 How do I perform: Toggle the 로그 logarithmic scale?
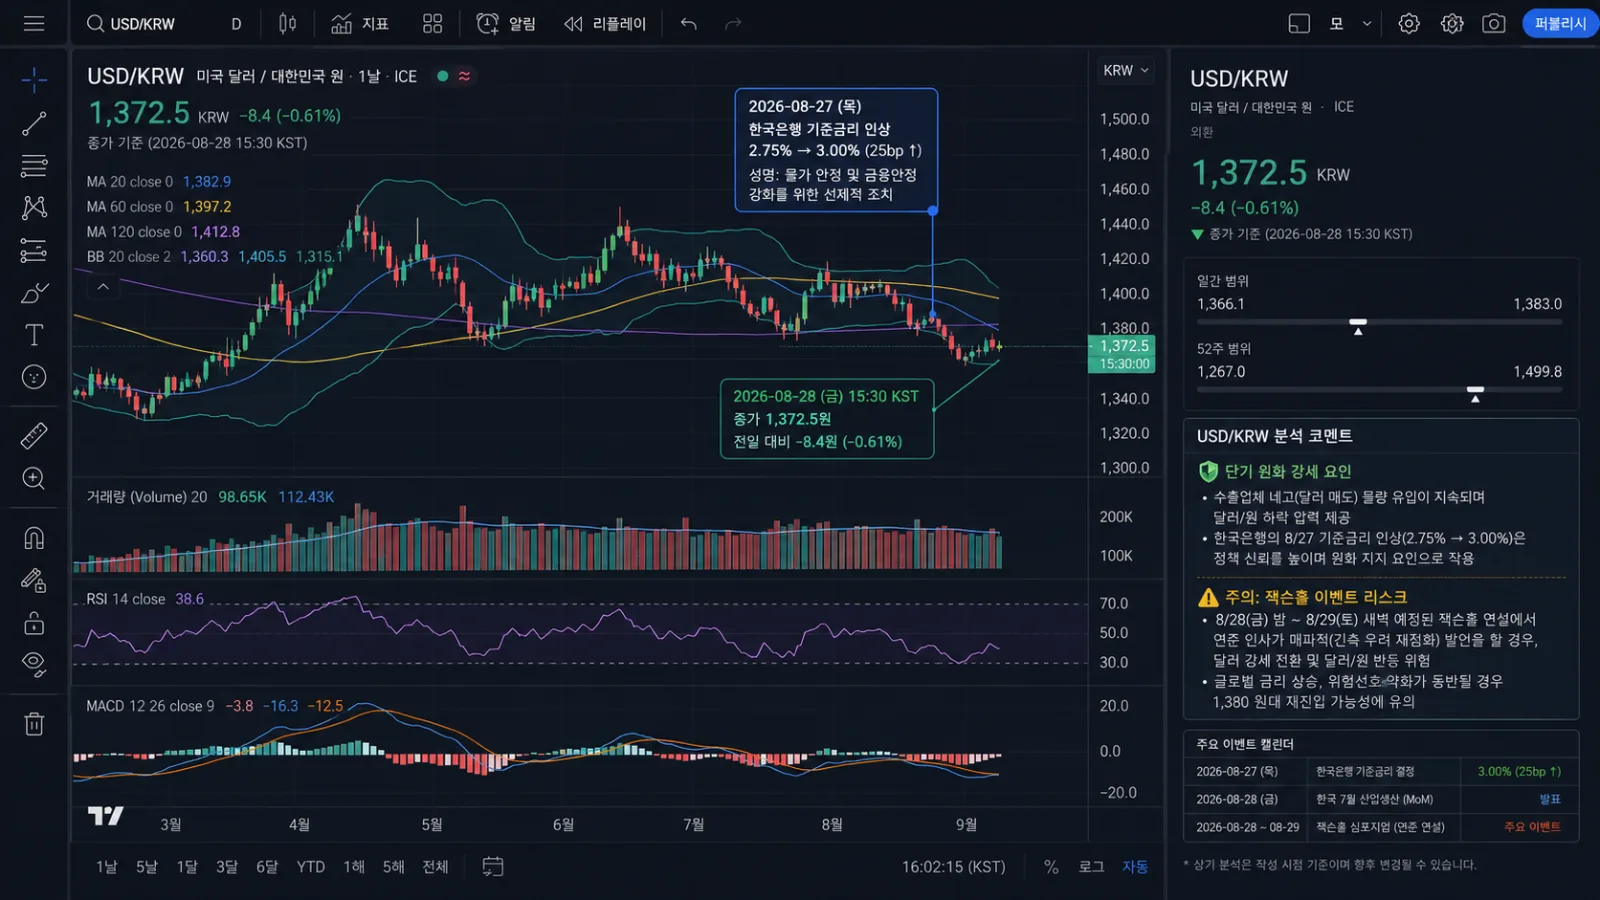[1091, 867]
